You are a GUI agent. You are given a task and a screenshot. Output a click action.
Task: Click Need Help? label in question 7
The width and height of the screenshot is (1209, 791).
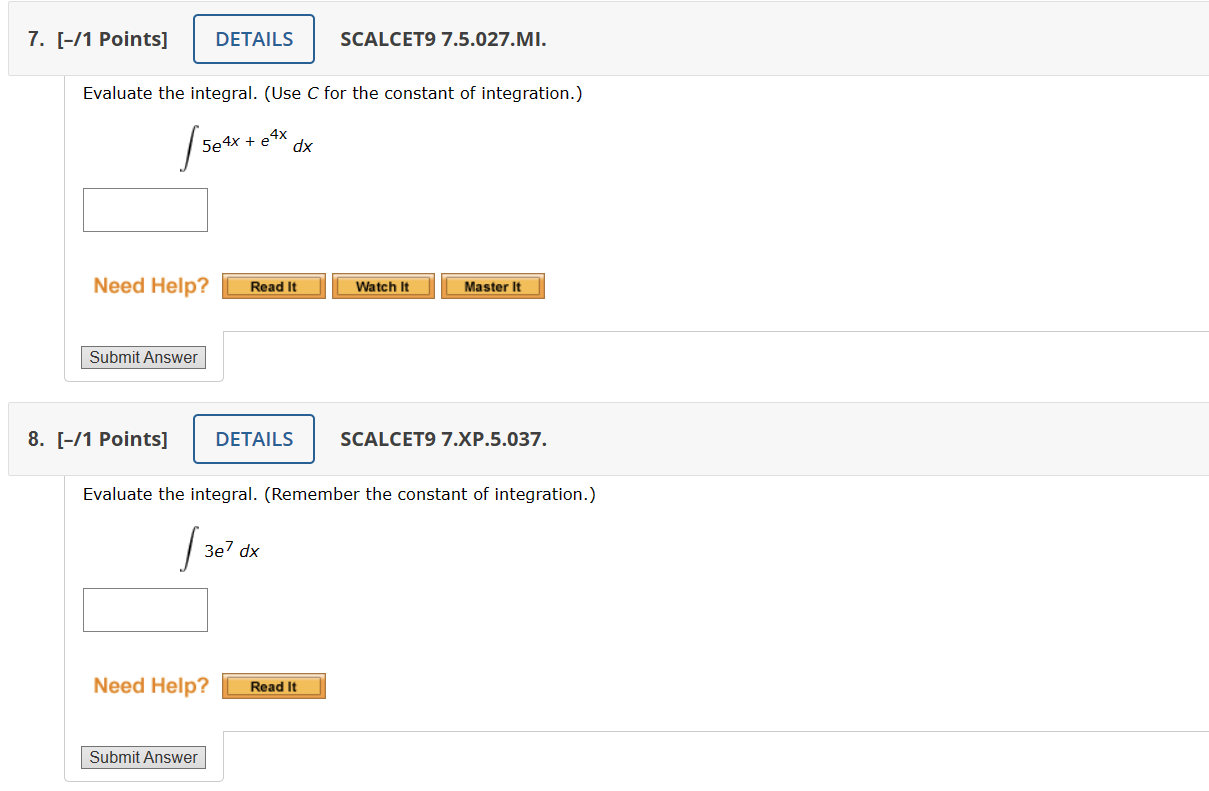point(151,286)
